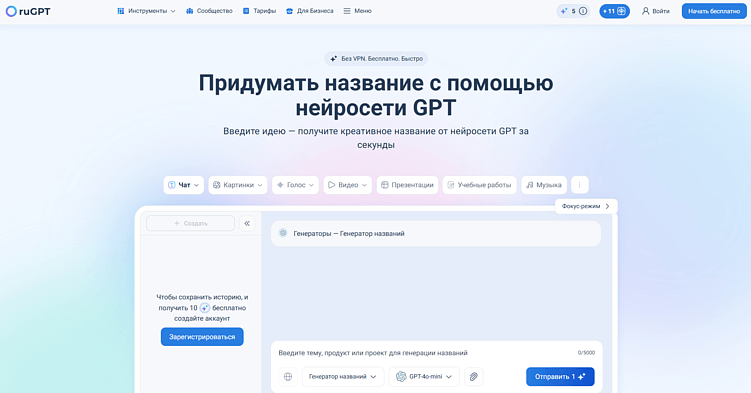Click Отправить 1 send button
Screen dimensions: 751x393
click(x=560, y=377)
